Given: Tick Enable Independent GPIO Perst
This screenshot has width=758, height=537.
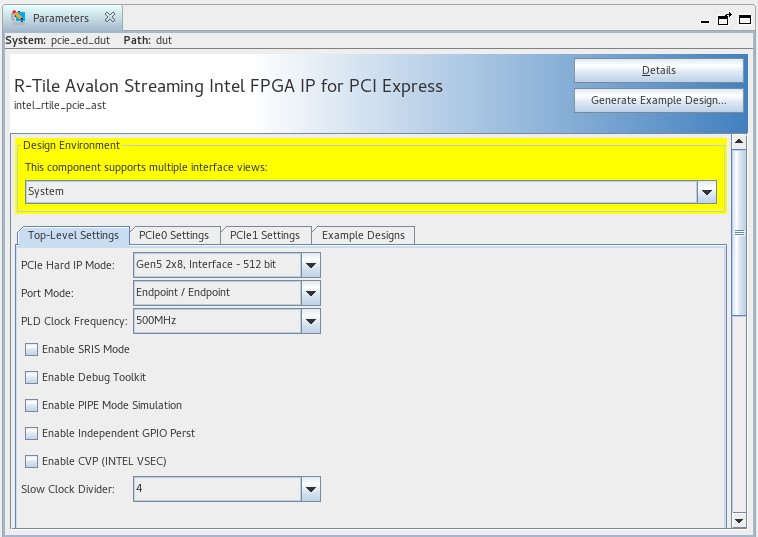Looking at the screenshot, I should (x=32, y=434).
